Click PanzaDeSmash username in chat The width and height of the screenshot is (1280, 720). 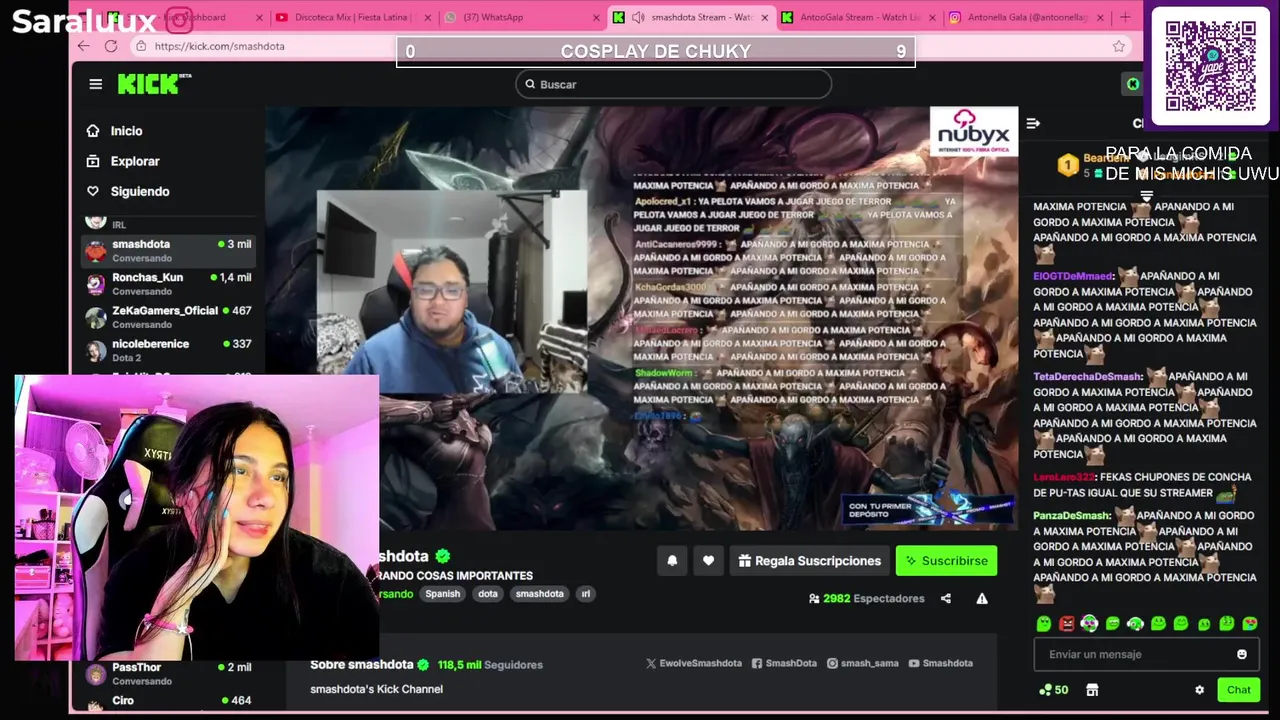[x=1072, y=516]
